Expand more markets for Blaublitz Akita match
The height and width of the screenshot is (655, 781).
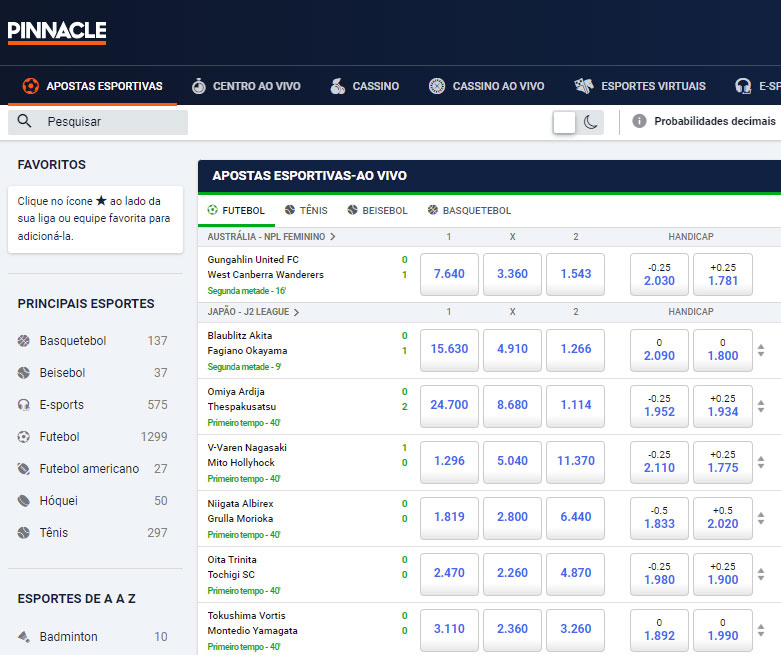[761, 350]
